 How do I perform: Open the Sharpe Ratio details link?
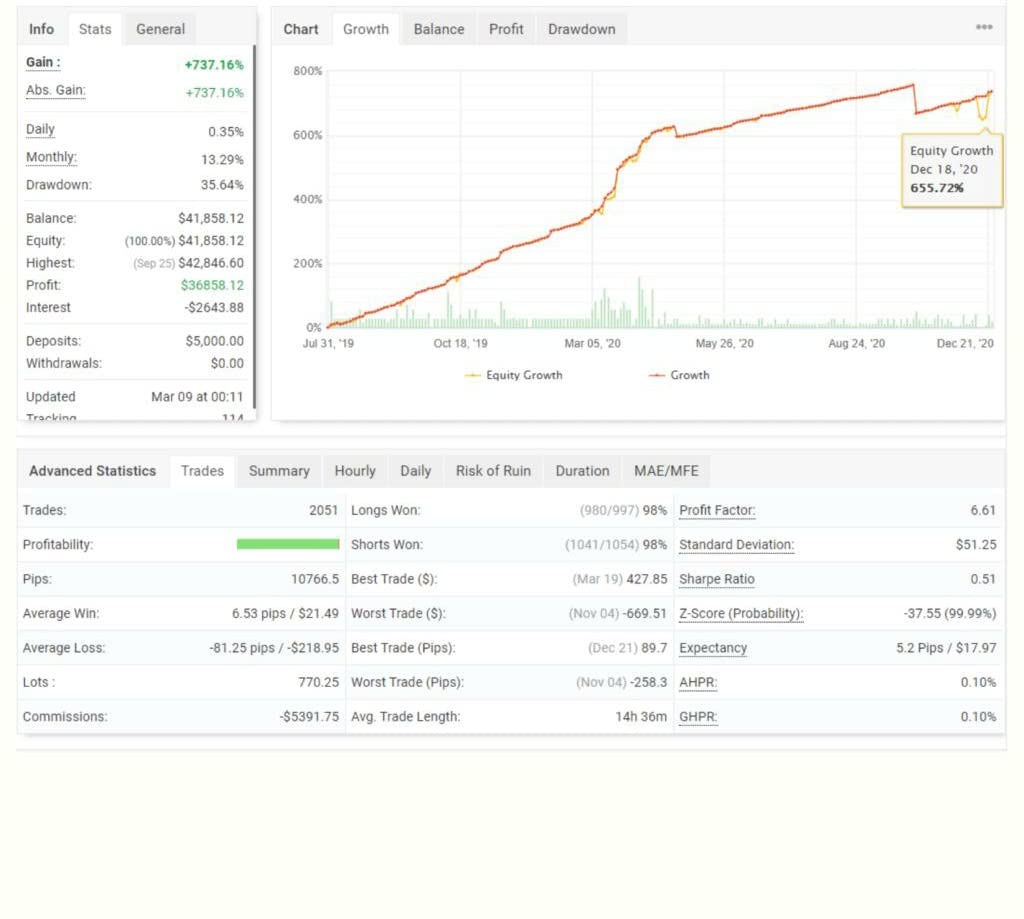[x=716, y=579]
